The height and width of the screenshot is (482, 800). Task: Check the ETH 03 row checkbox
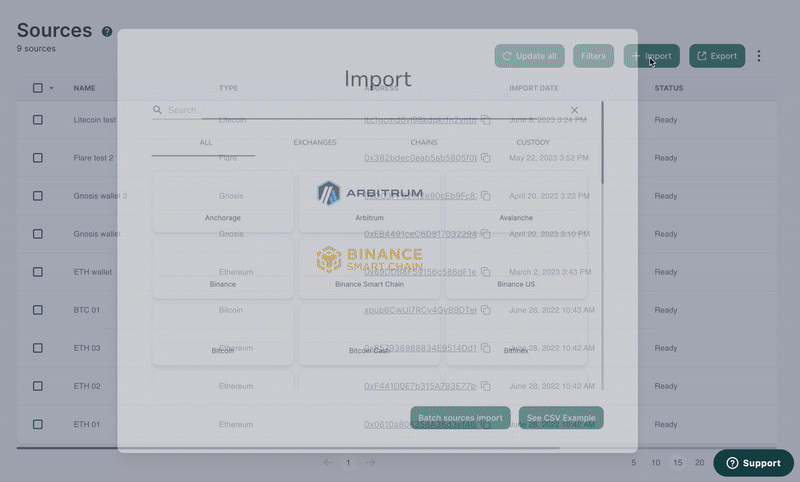tap(38, 348)
